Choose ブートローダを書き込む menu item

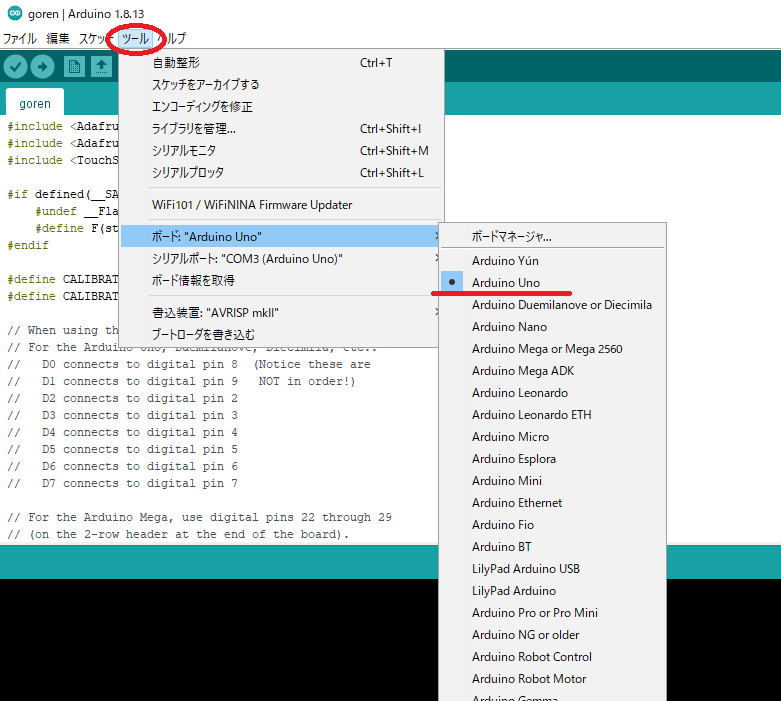[x=280, y=334]
